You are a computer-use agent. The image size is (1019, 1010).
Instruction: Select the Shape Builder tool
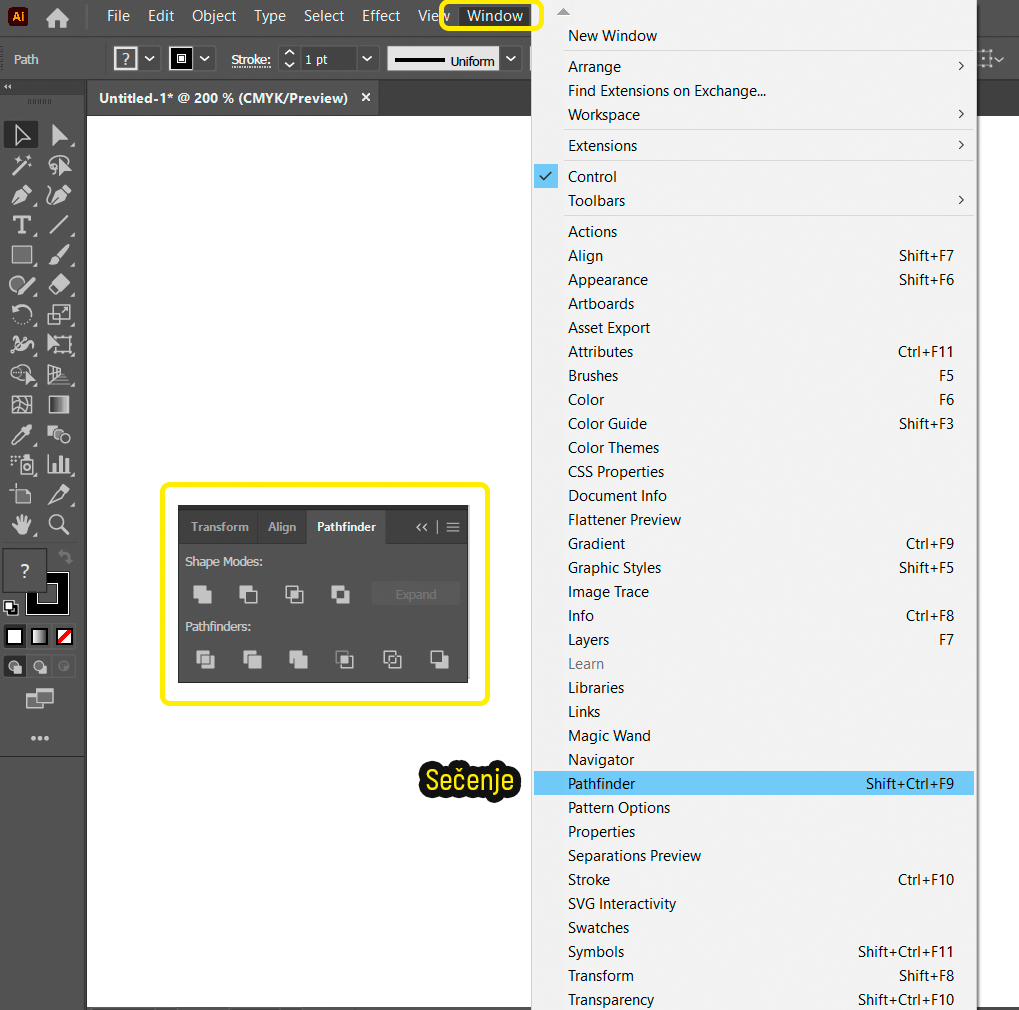(x=21, y=374)
